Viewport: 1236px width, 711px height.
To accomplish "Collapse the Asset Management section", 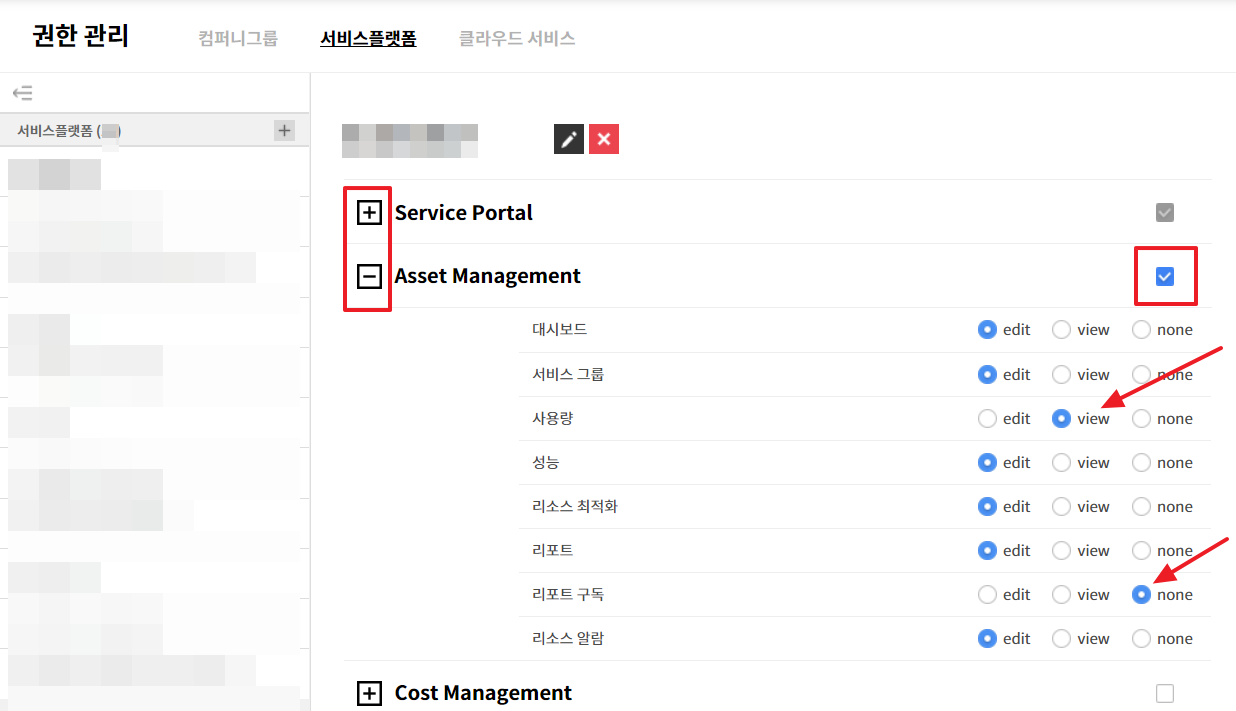I will click(x=370, y=276).
